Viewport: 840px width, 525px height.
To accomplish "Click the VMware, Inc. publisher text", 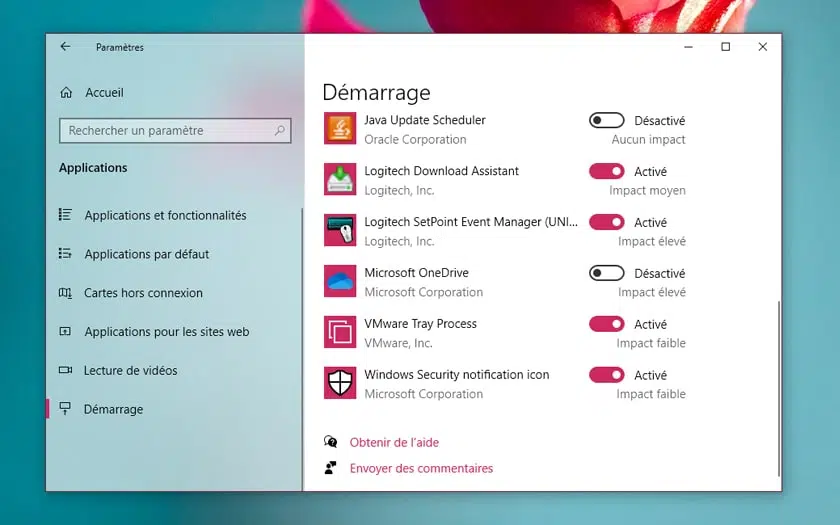I will pos(398,343).
